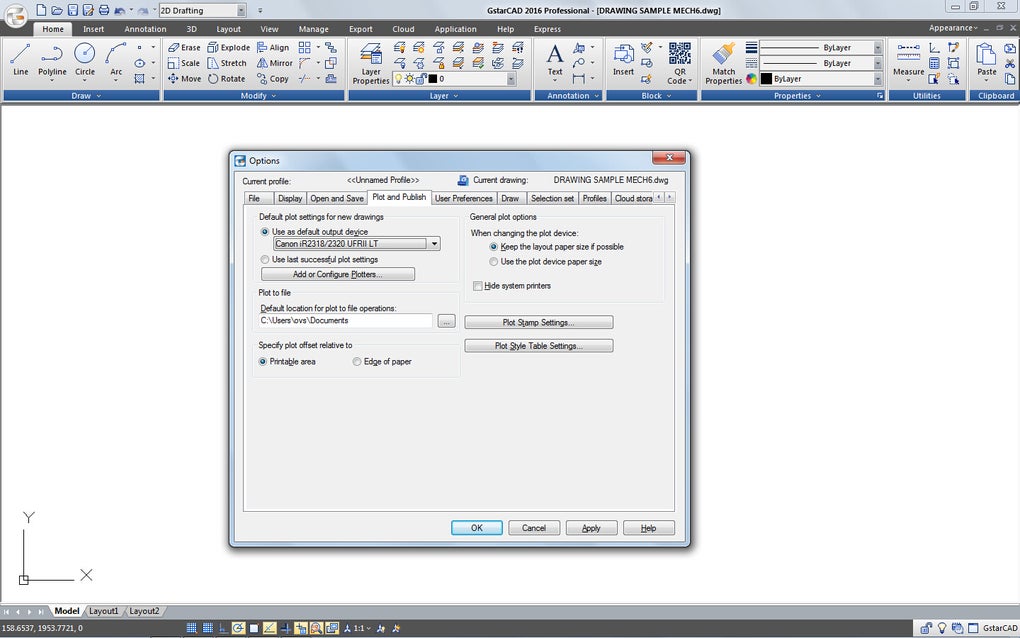This screenshot has width=1020, height=638.
Task: Select 'Use last successful plot settings' radio
Action: [x=265, y=259]
